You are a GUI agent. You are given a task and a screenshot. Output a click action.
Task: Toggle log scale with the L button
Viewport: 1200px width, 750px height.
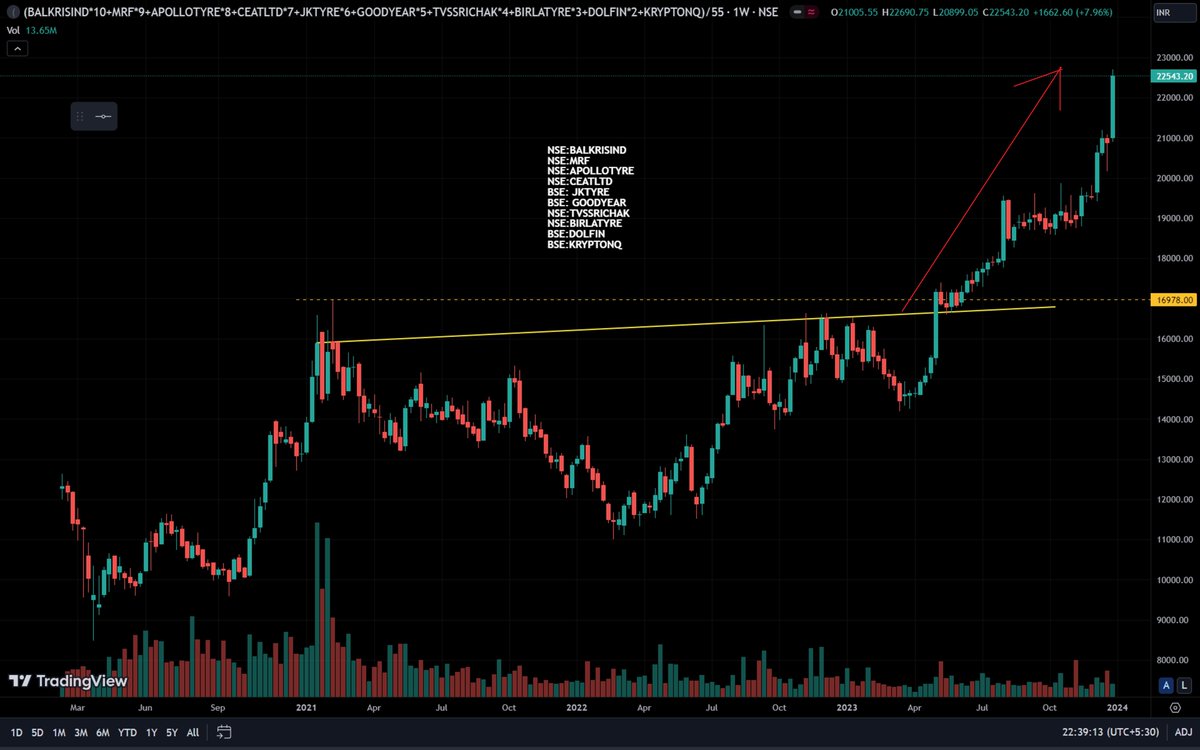pyautogui.click(x=1182, y=685)
